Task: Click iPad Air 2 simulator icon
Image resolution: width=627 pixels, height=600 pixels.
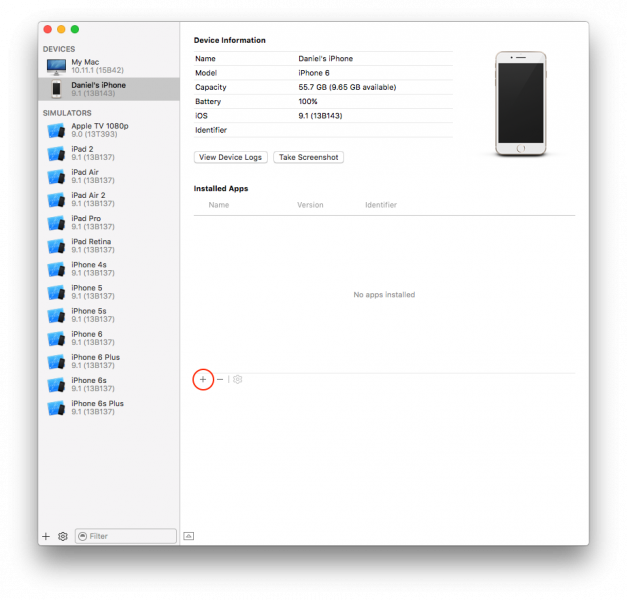Action: coord(56,200)
